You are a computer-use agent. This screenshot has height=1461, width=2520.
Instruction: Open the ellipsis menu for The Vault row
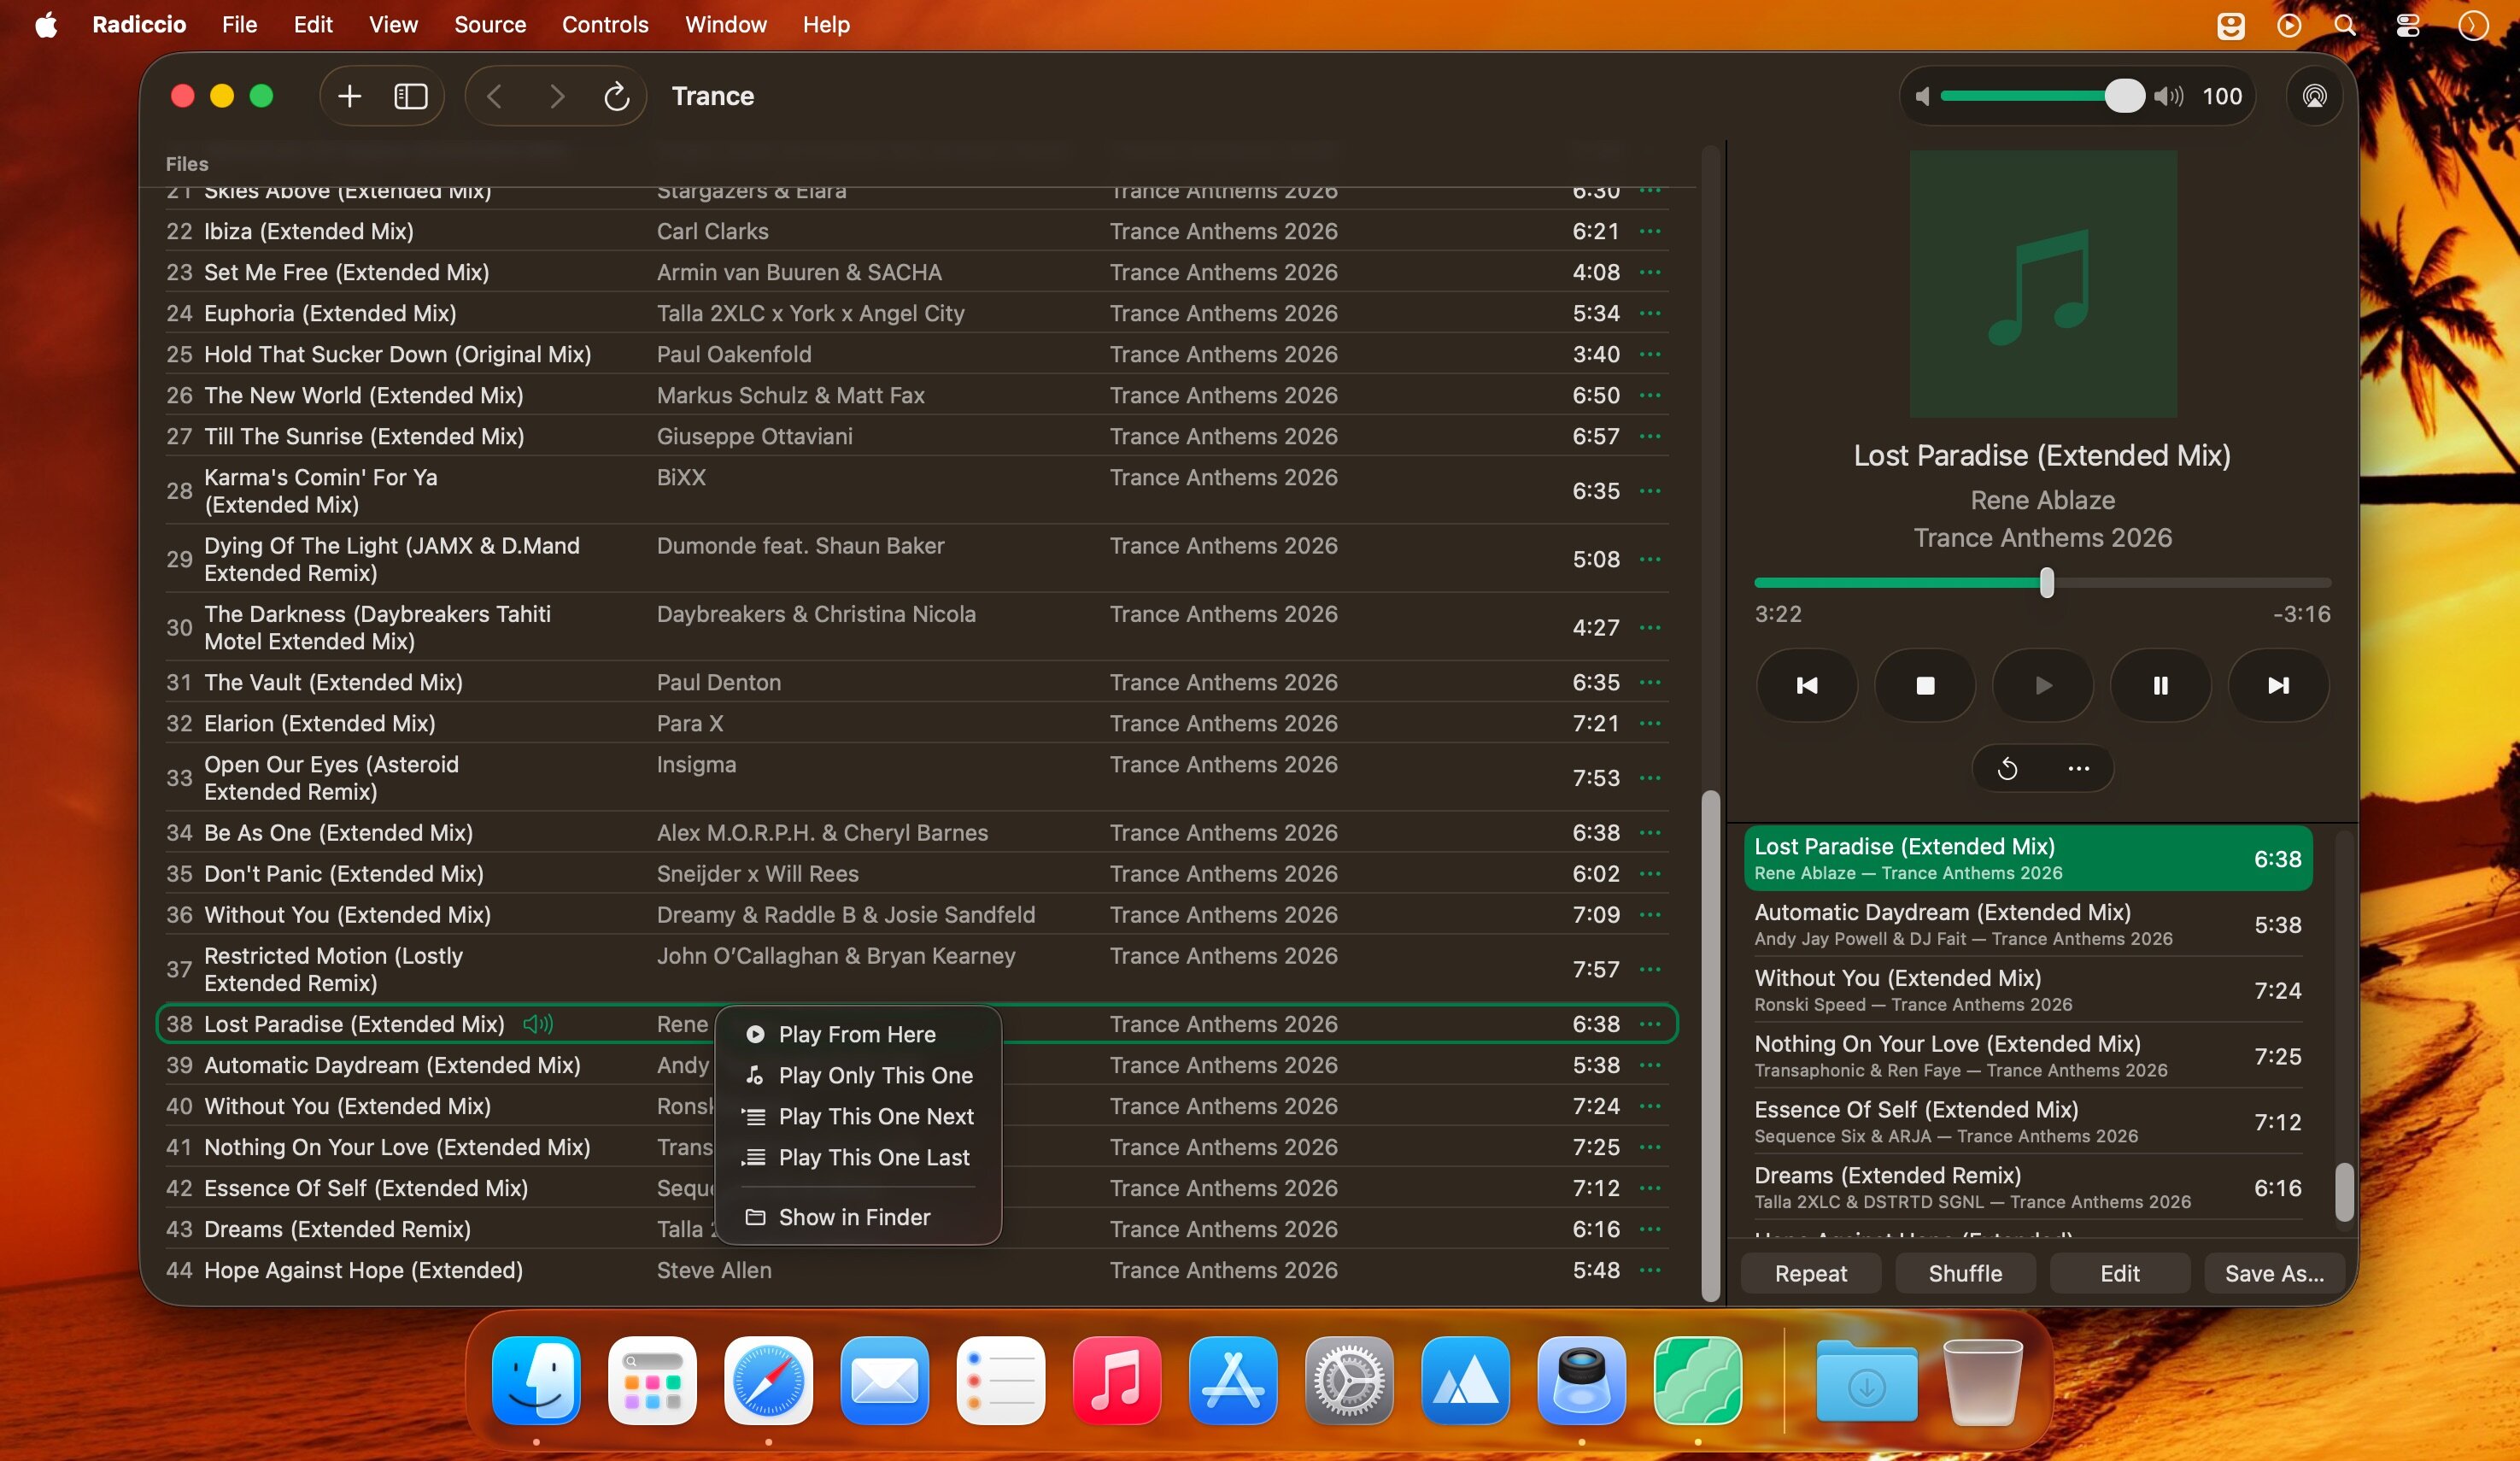point(1650,682)
